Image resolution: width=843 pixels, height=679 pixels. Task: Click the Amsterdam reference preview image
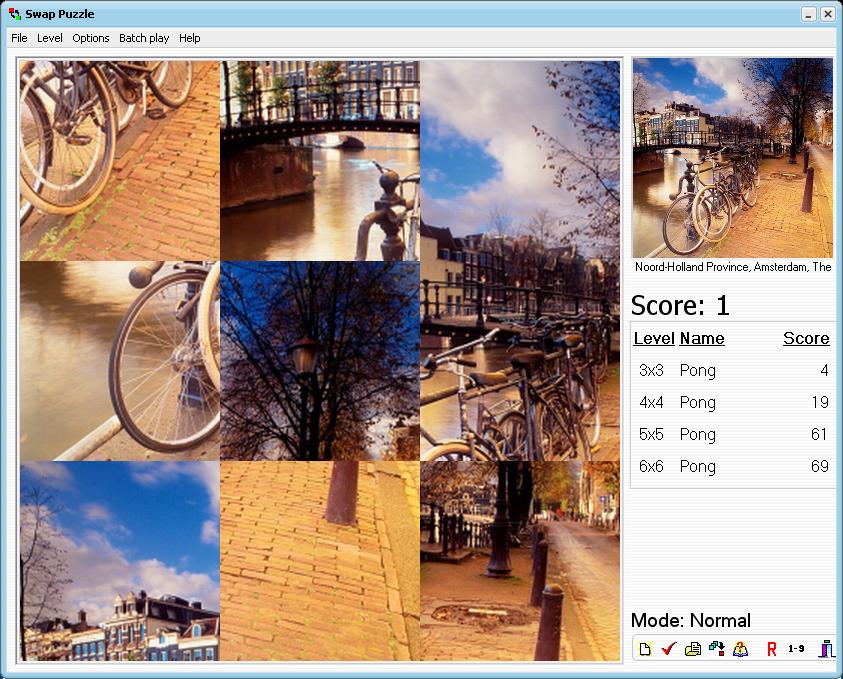[x=733, y=158]
